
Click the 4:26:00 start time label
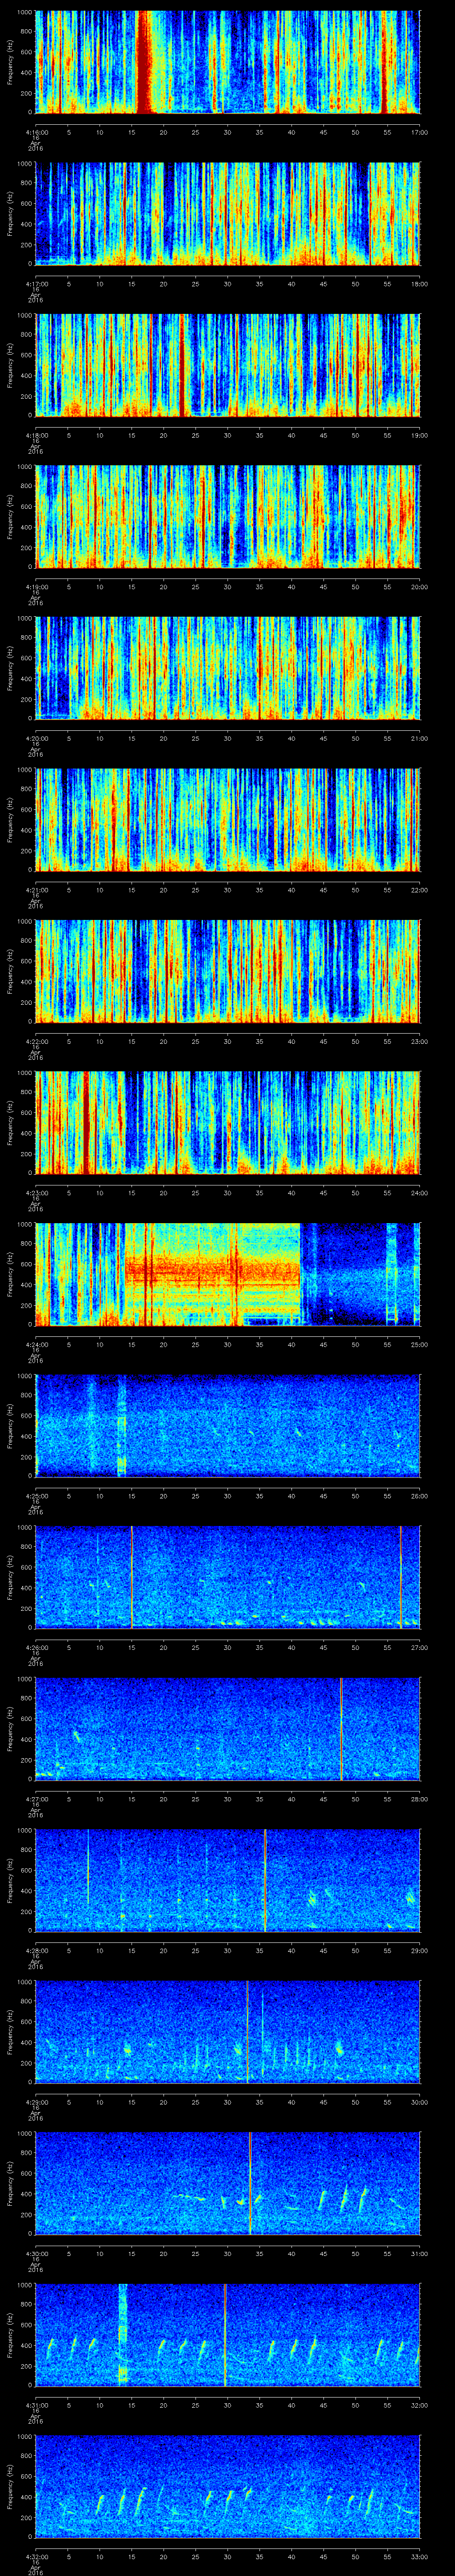36,1647
